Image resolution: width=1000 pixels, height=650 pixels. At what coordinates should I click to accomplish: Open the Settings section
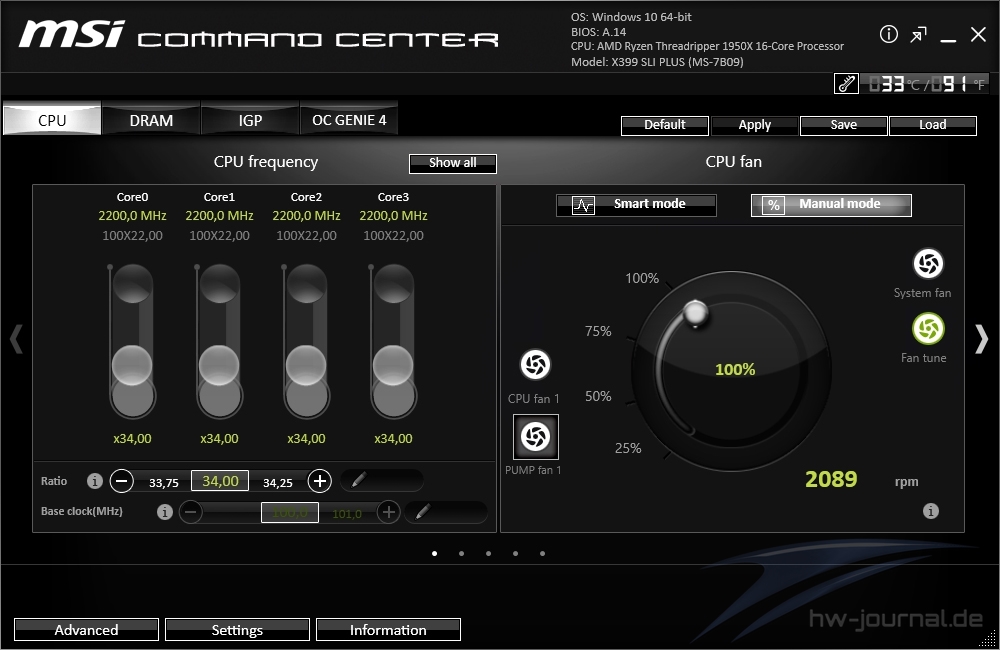[x=237, y=630]
